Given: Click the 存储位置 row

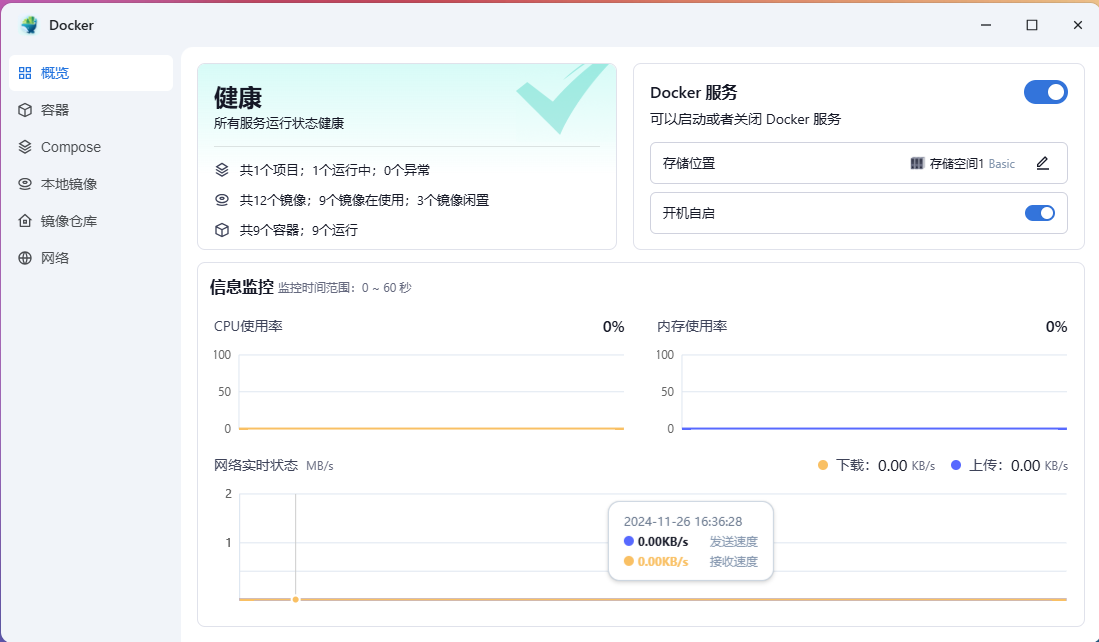Looking at the screenshot, I should [x=859, y=163].
